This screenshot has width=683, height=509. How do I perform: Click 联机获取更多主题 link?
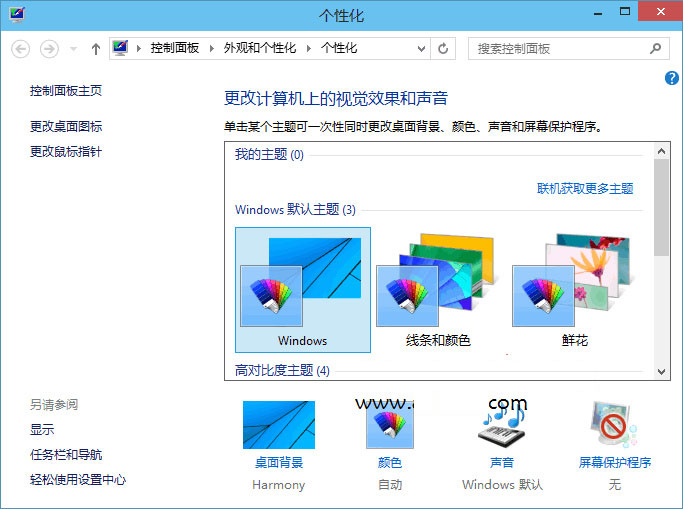coord(585,188)
